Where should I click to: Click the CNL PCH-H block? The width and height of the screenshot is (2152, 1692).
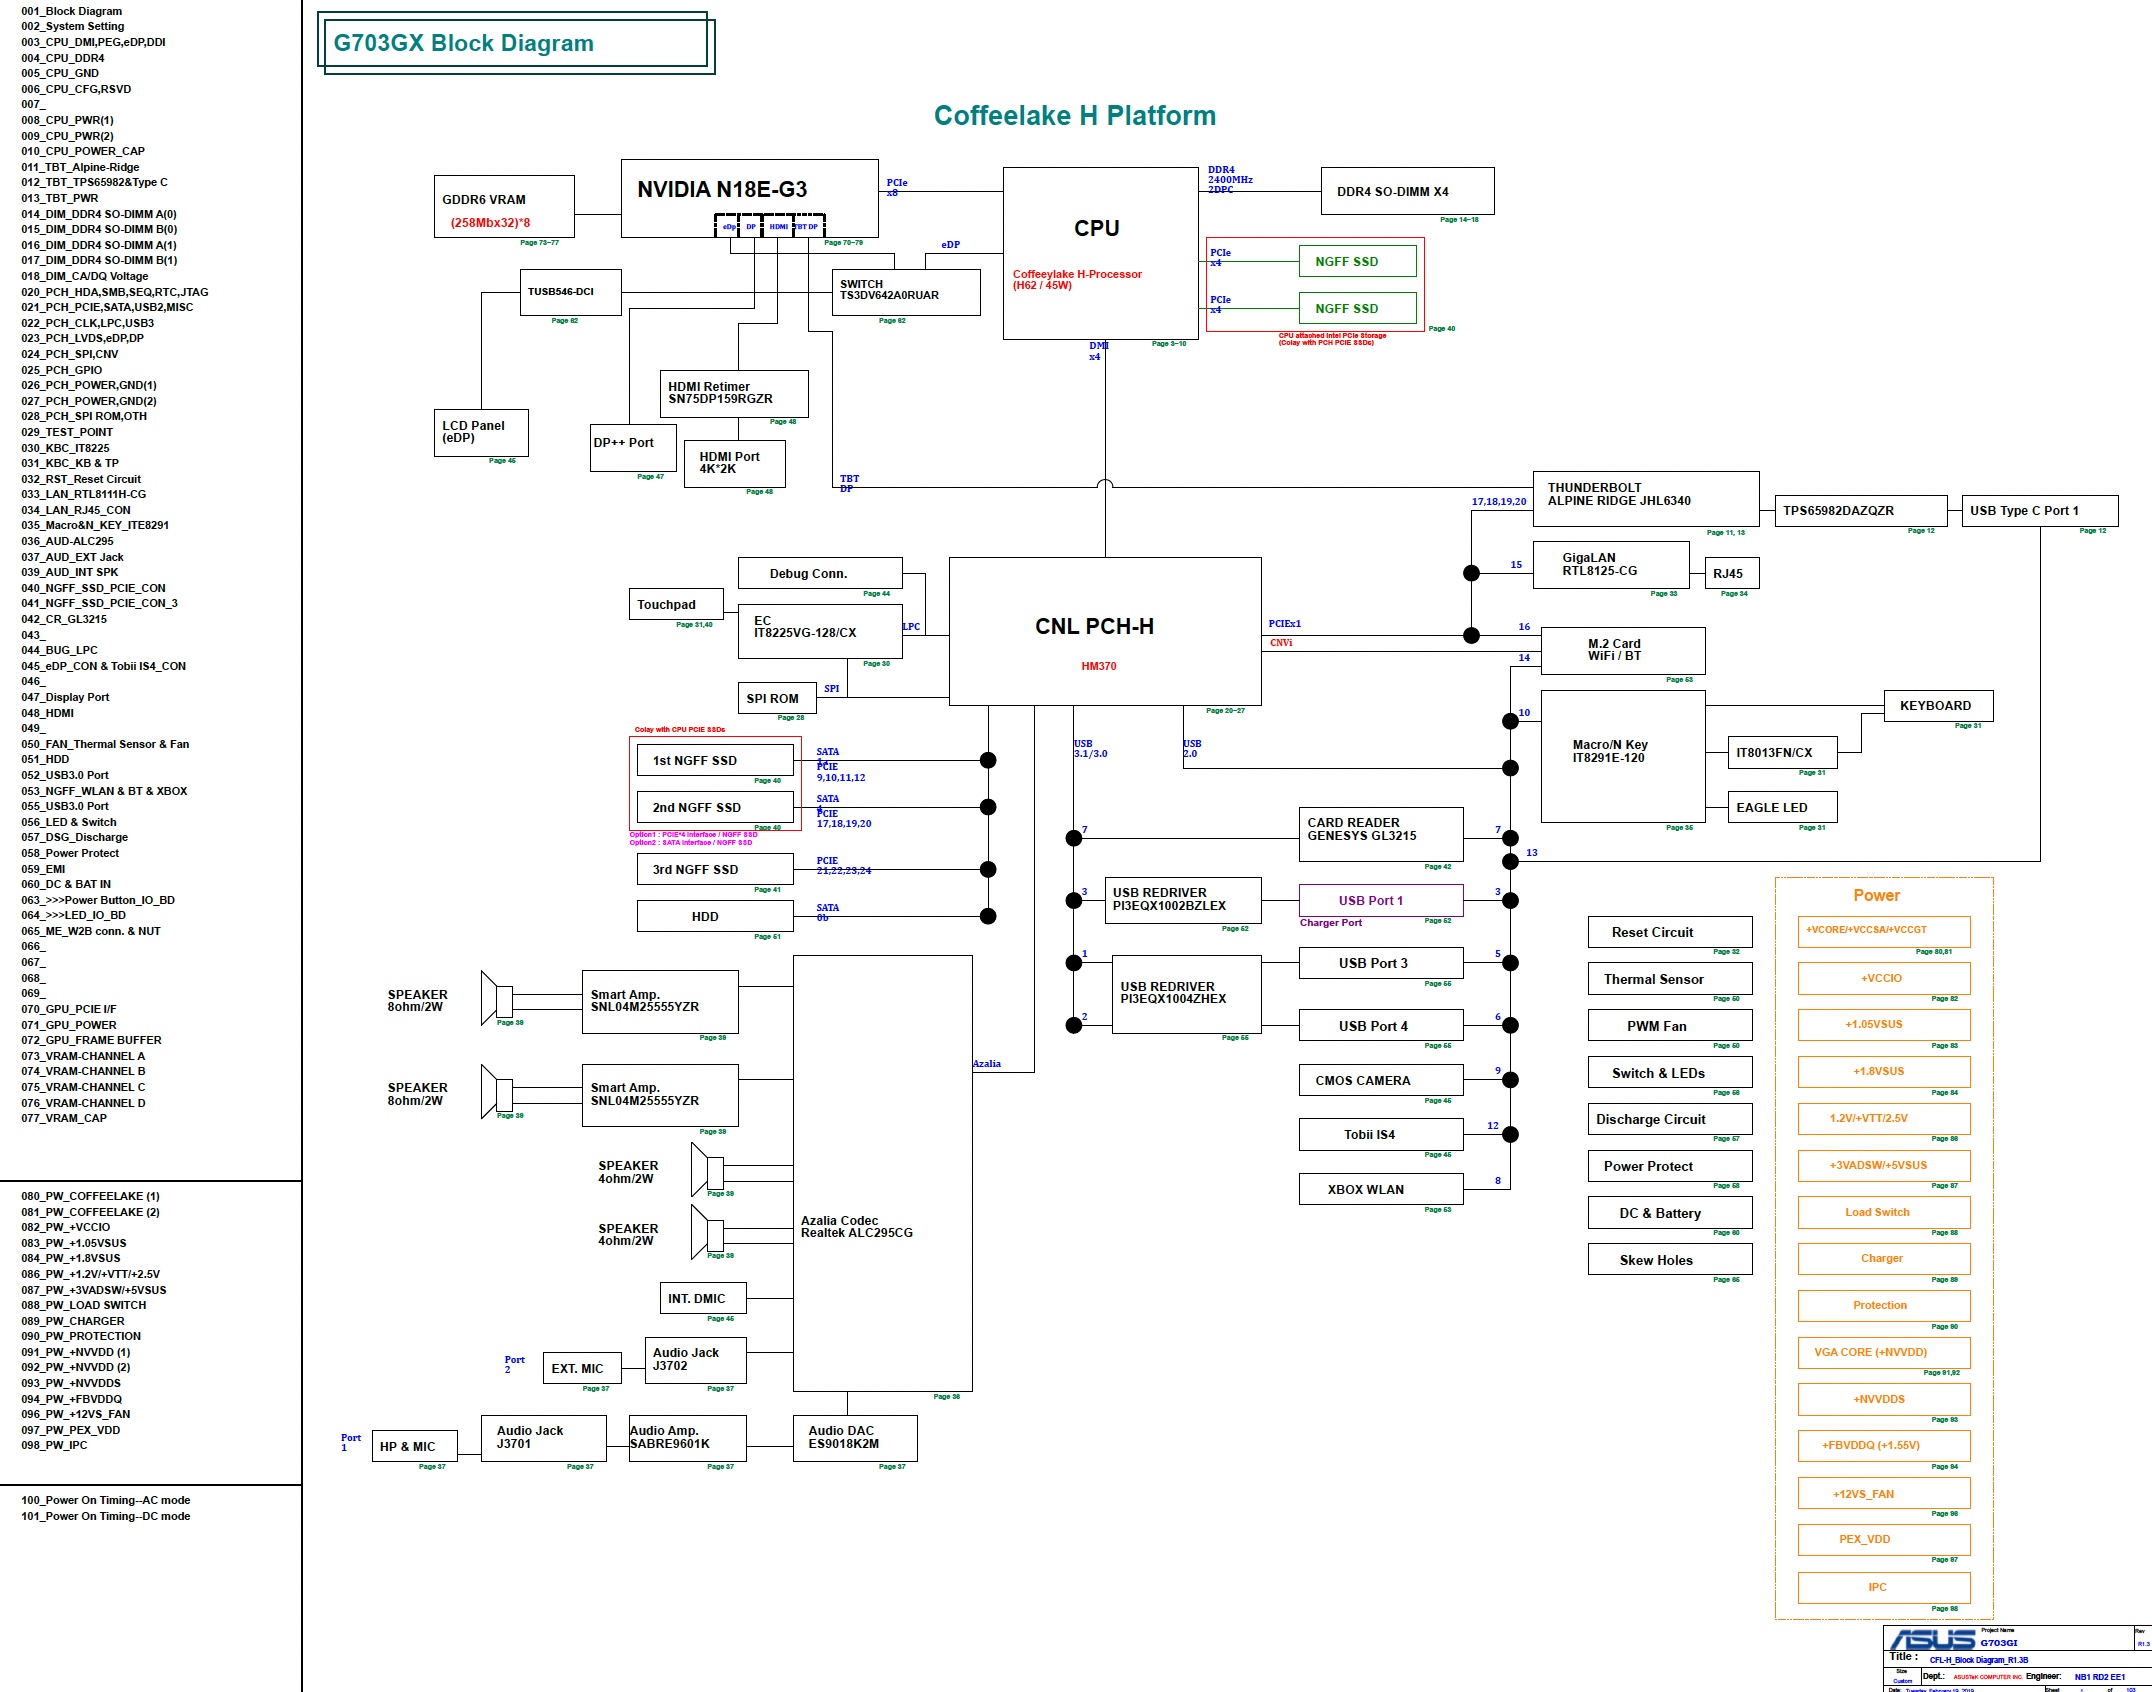[x=1104, y=631]
